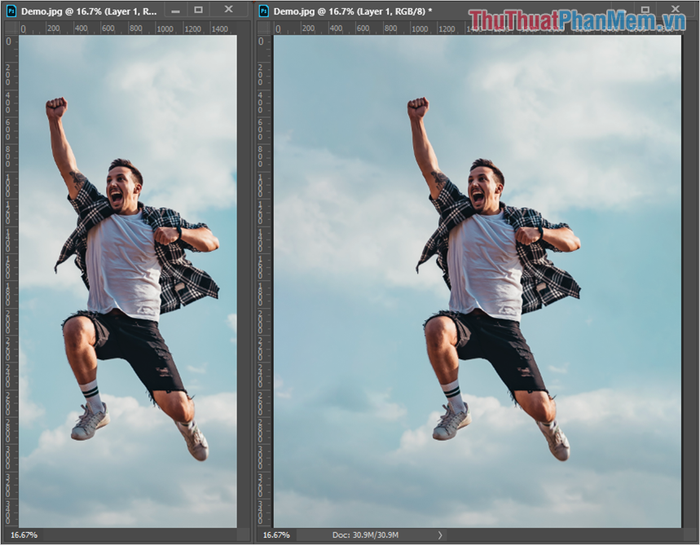Image resolution: width=700 pixels, height=545 pixels.
Task: Minimize the left Demo.jpg document window
Action: [x=176, y=11]
